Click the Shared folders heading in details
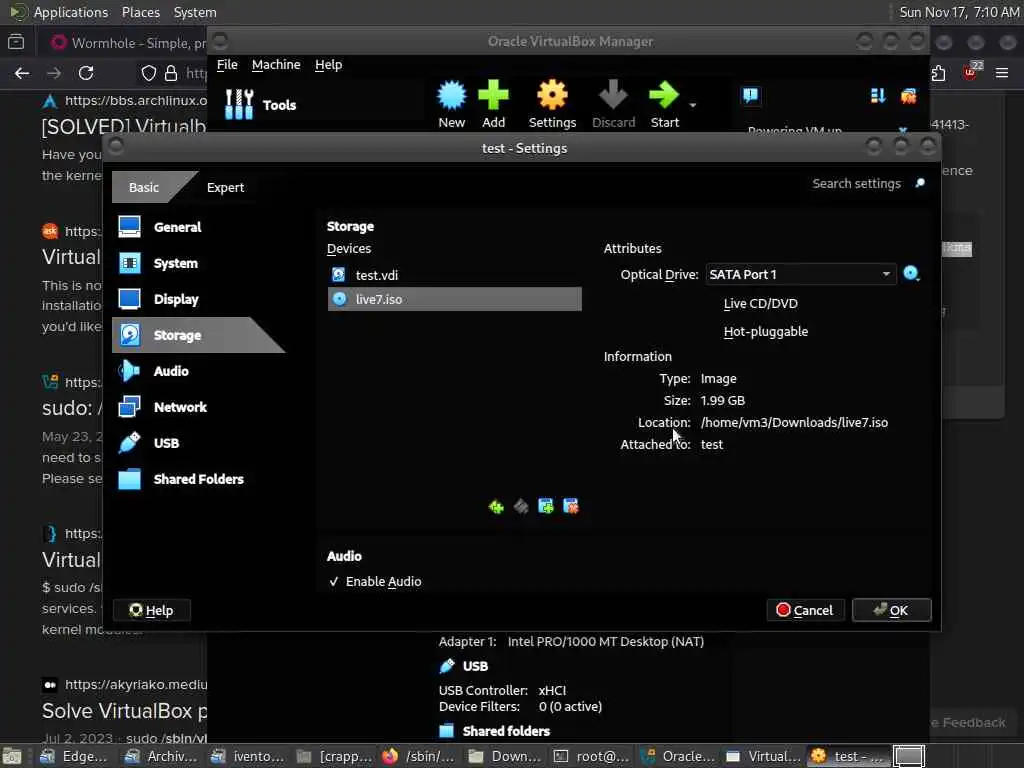This screenshot has width=1024, height=768. (506, 731)
